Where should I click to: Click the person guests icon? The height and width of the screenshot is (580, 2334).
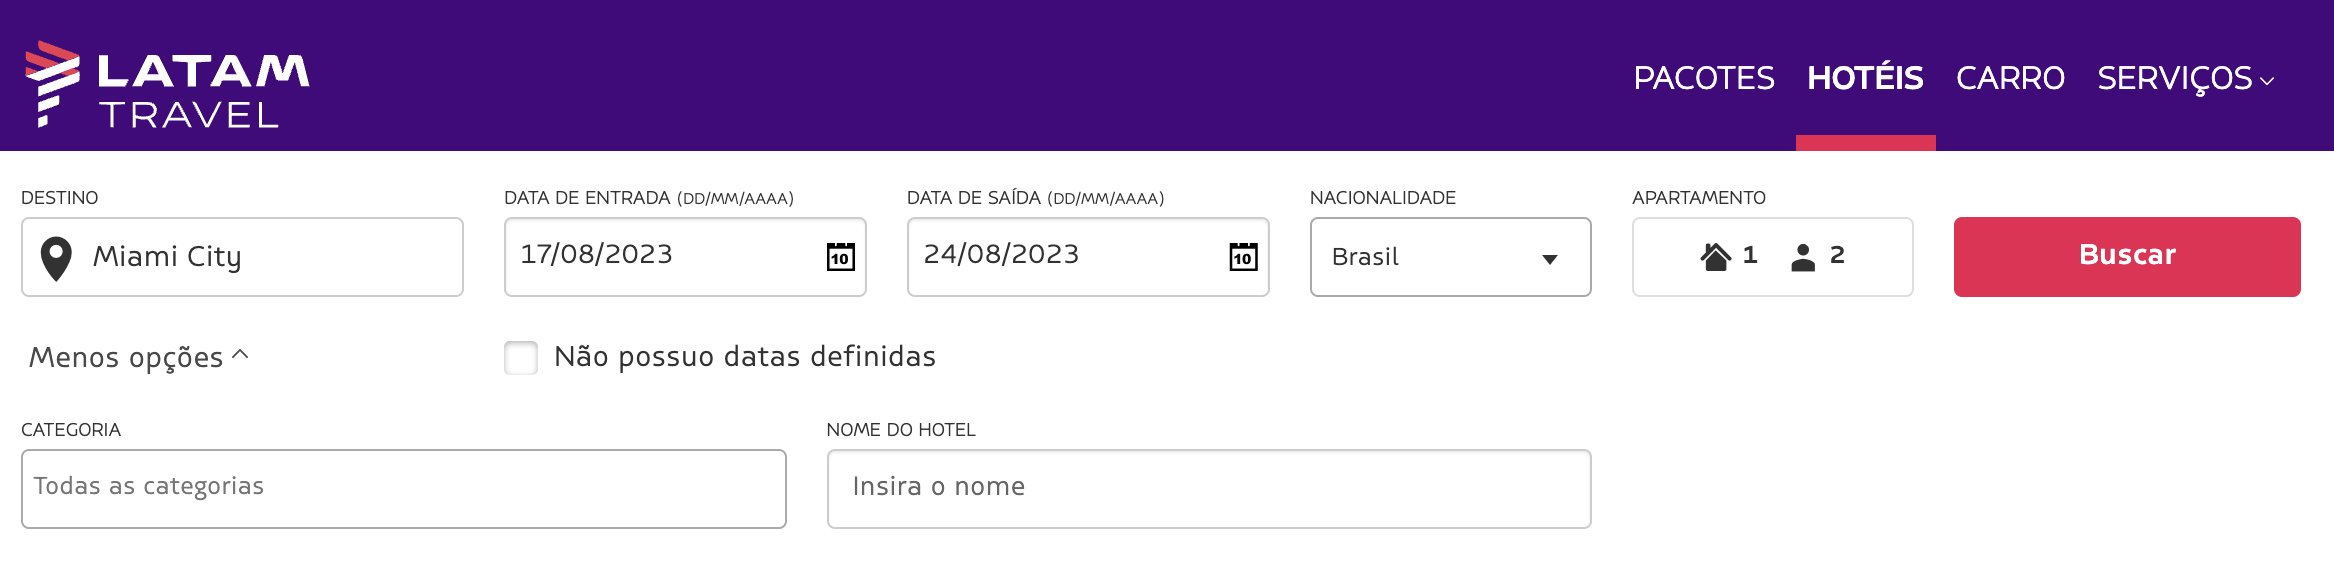(x=1803, y=257)
